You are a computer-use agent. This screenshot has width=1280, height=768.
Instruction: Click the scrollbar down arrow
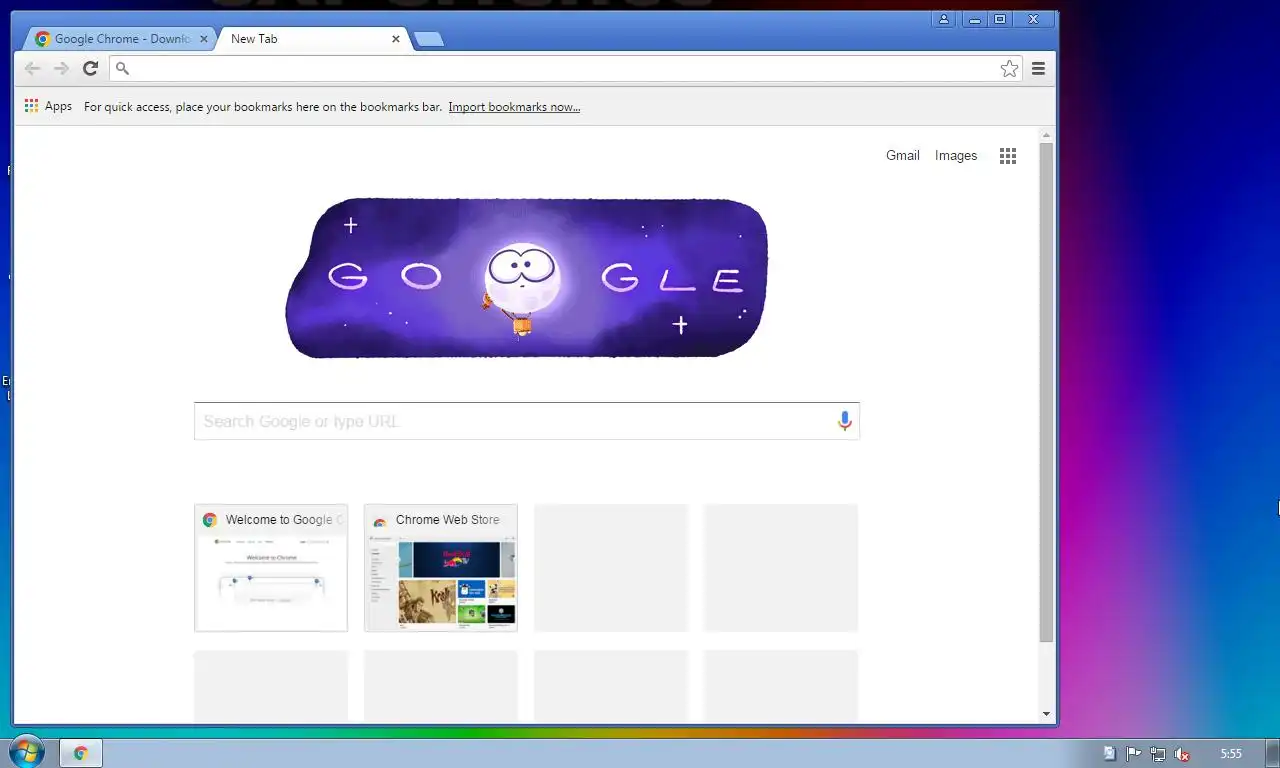click(x=1046, y=714)
